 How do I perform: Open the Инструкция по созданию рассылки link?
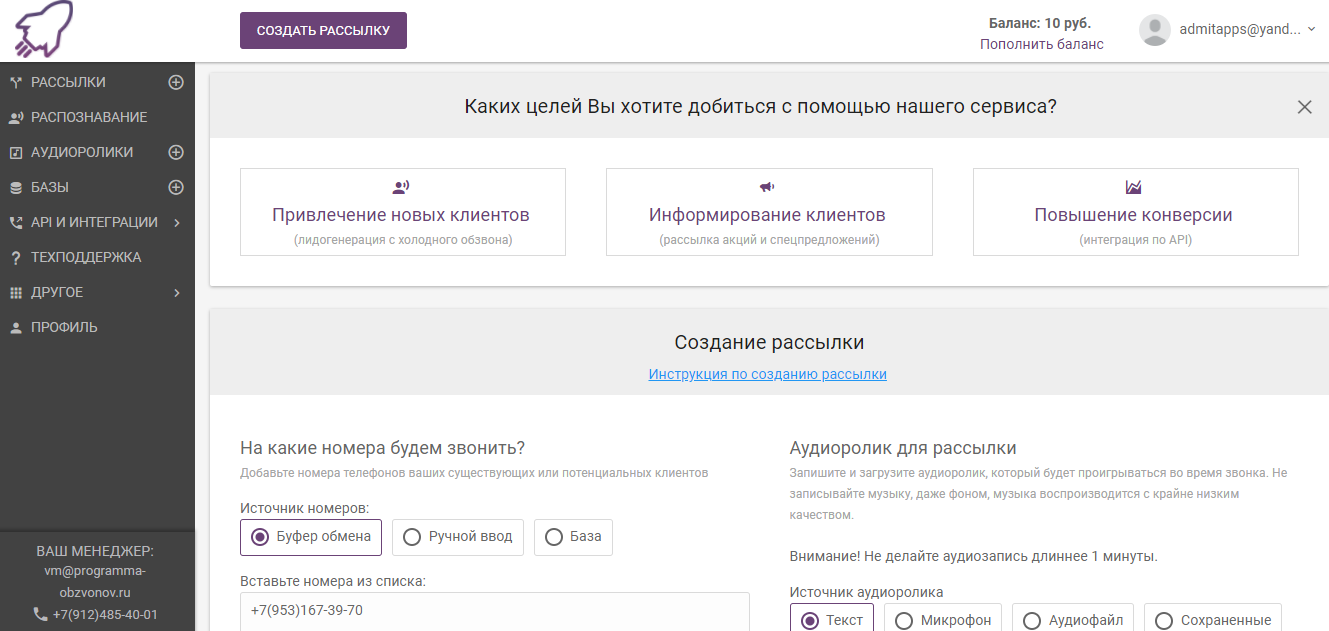[x=768, y=374]
